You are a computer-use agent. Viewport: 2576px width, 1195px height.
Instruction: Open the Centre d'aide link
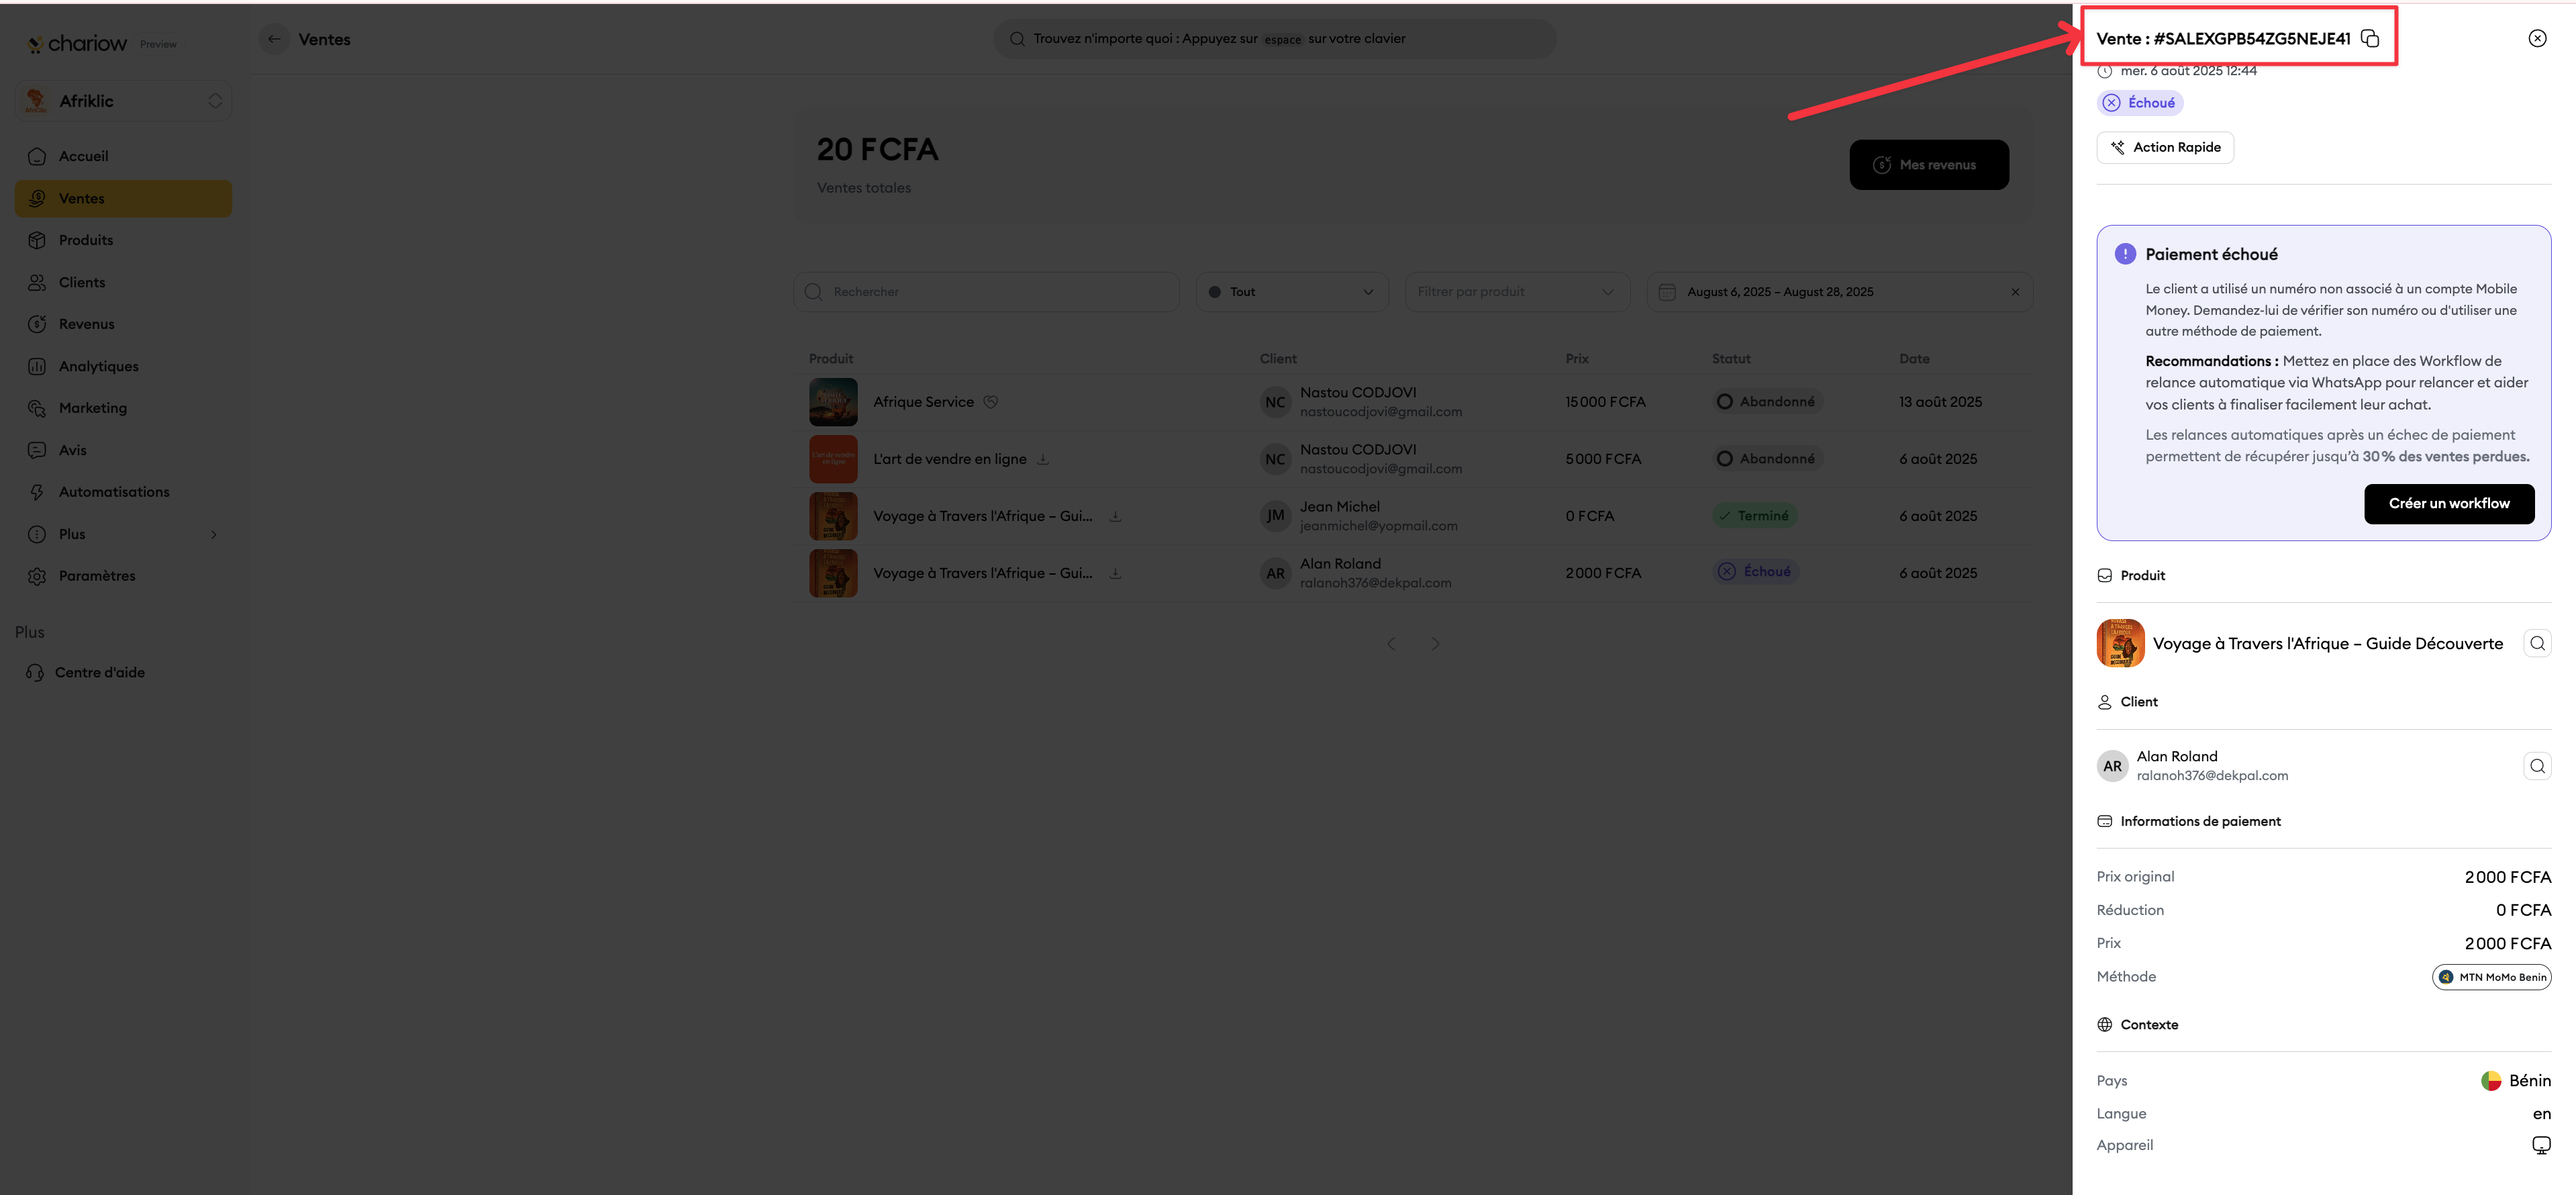tap(86, 672)
